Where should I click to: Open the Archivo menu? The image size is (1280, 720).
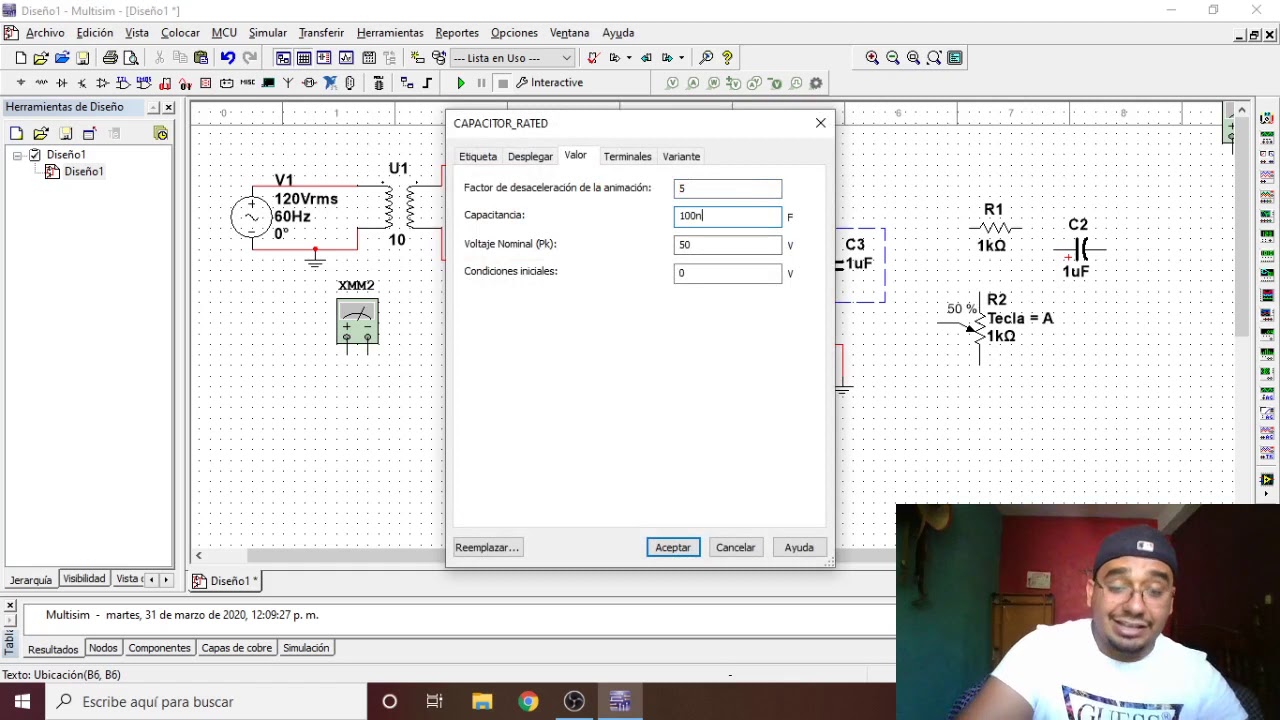45,33
